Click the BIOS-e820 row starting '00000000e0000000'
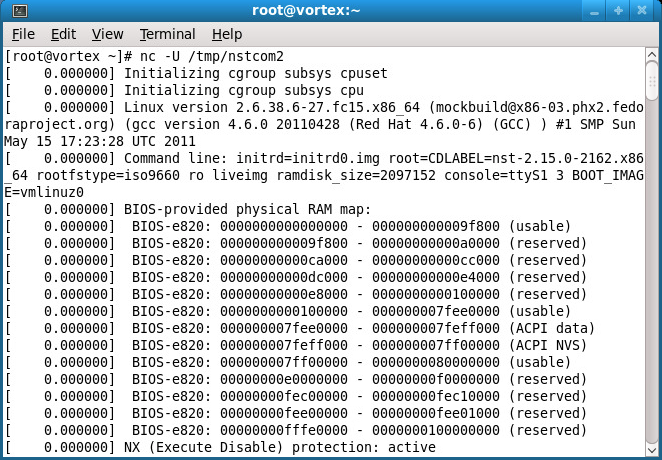The width and height of the screenshot is (662, 460). pos(296,379)
